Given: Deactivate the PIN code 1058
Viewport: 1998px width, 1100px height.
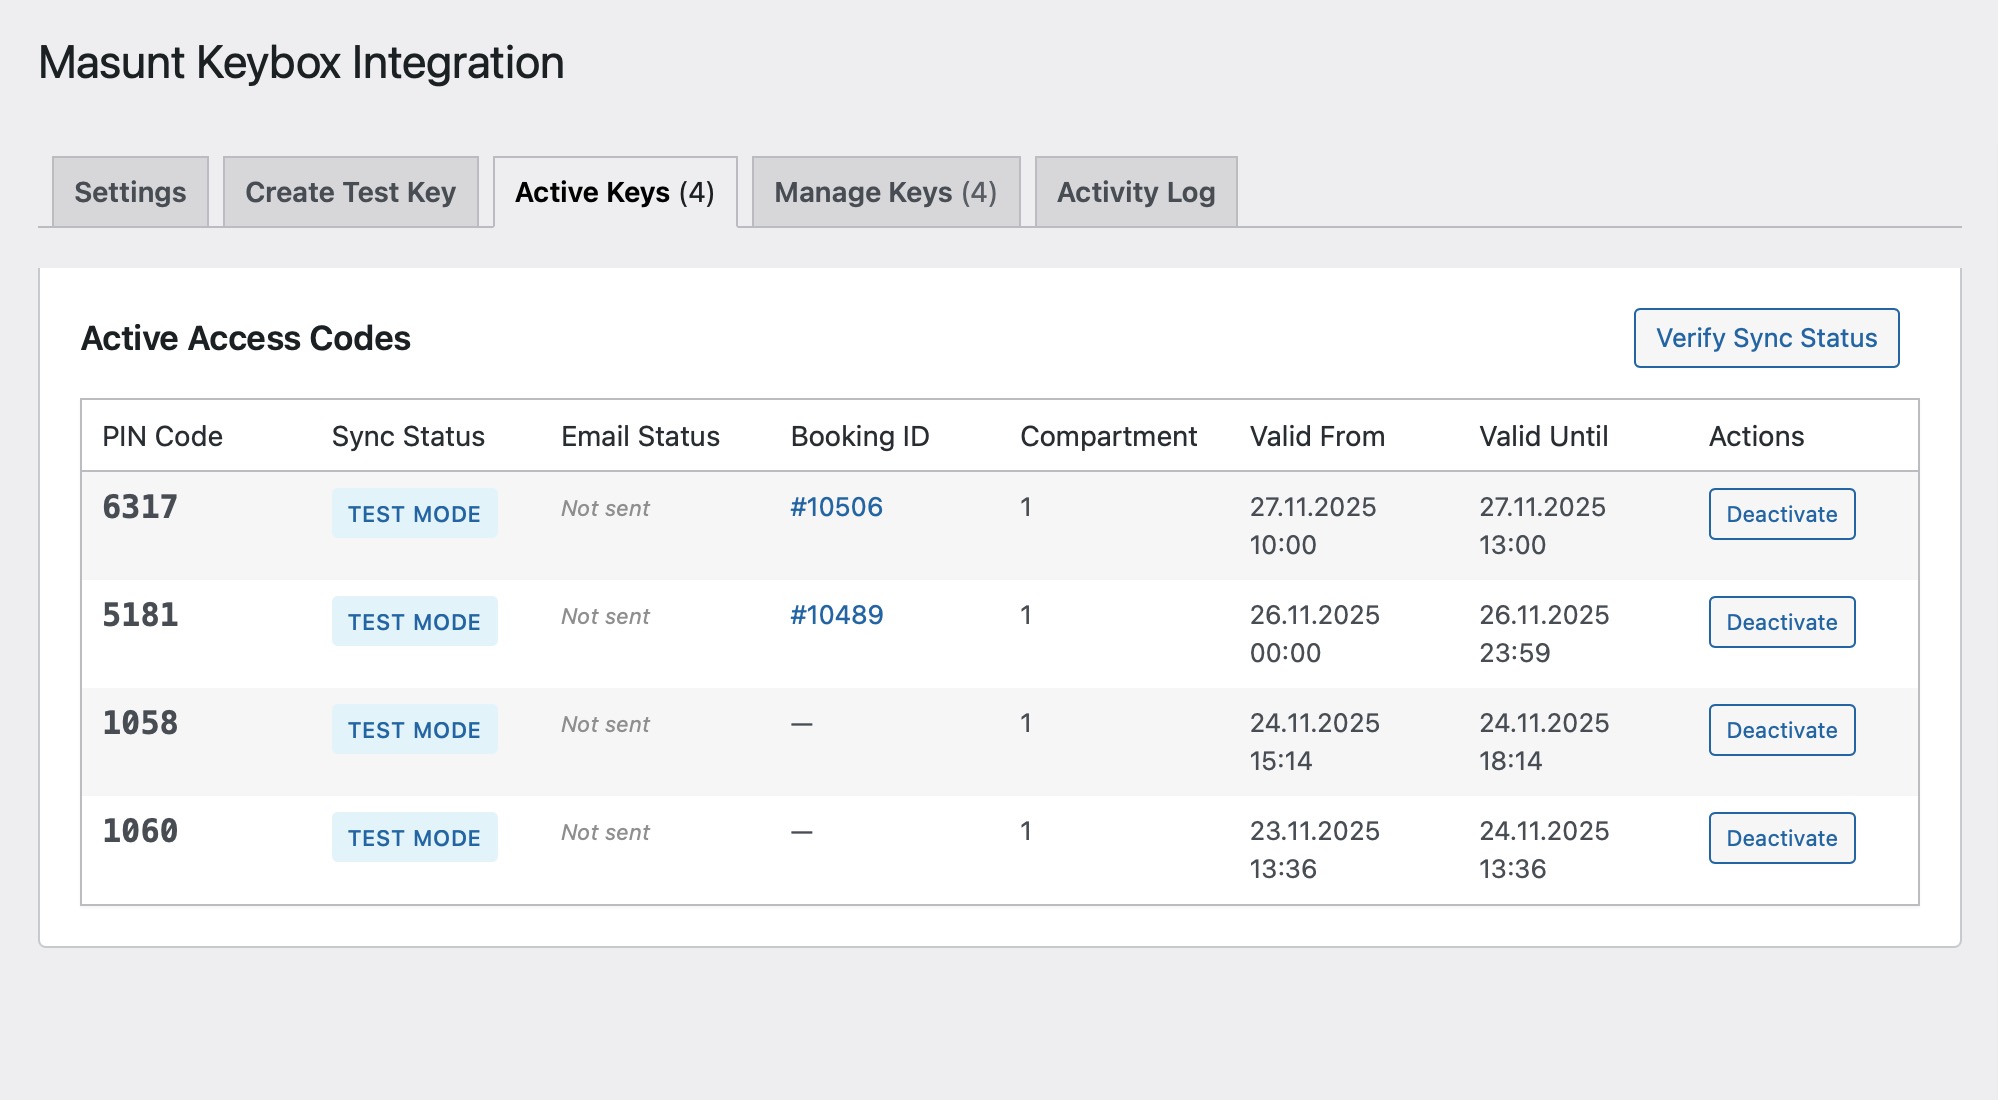Looking at the screenshot, I should 1781,729.
